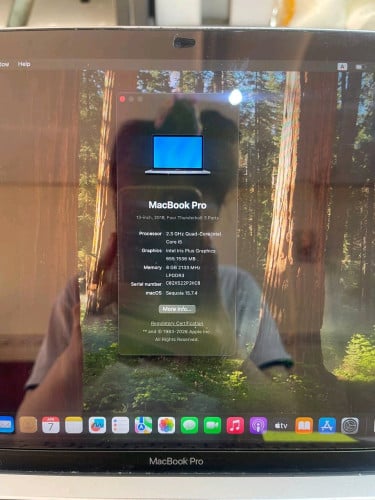Open the input source "A" menu bar icon
The width and height of the screenshot is (375, 500).
pyautogui.click(x=342, y=67)
